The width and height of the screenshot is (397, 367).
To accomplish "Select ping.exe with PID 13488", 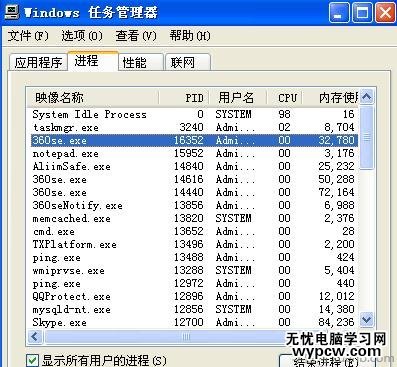I will point(193,257).
